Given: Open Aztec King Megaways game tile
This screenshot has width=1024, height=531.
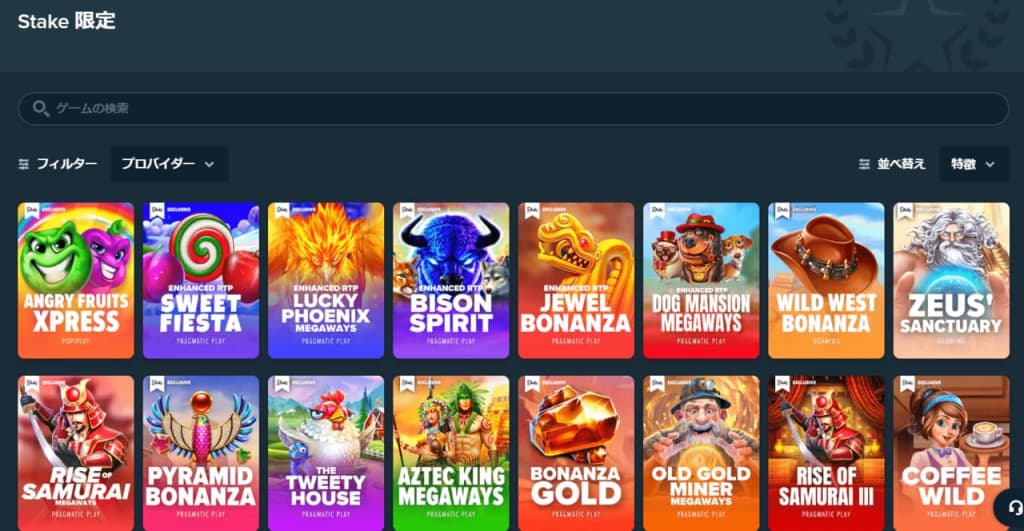Looking at the screenshot, I should (x=451, y=453).
